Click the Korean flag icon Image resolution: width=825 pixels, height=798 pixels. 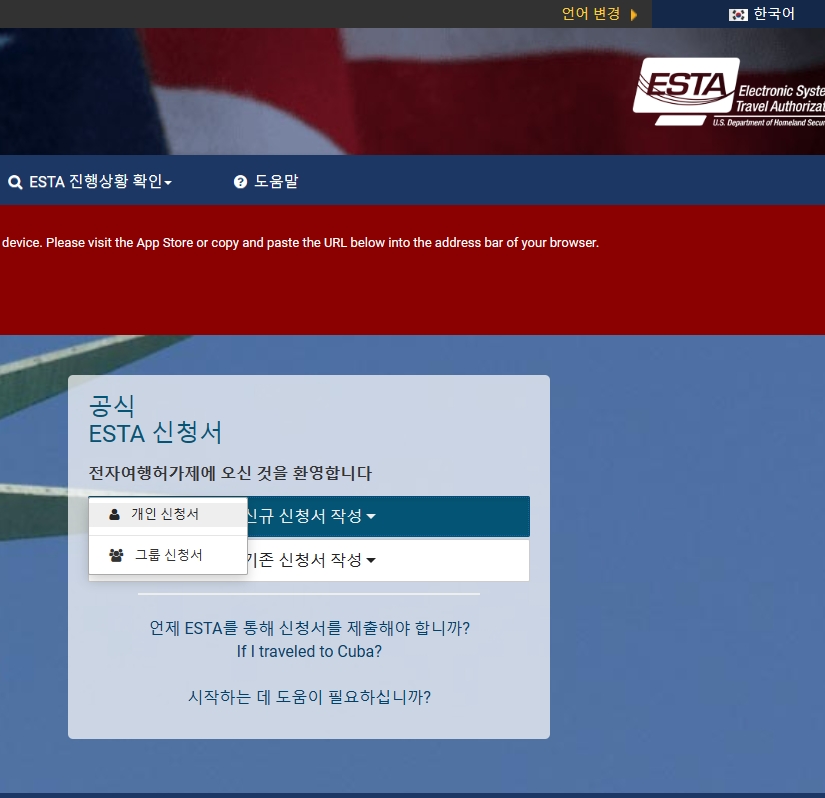point(738,15)
